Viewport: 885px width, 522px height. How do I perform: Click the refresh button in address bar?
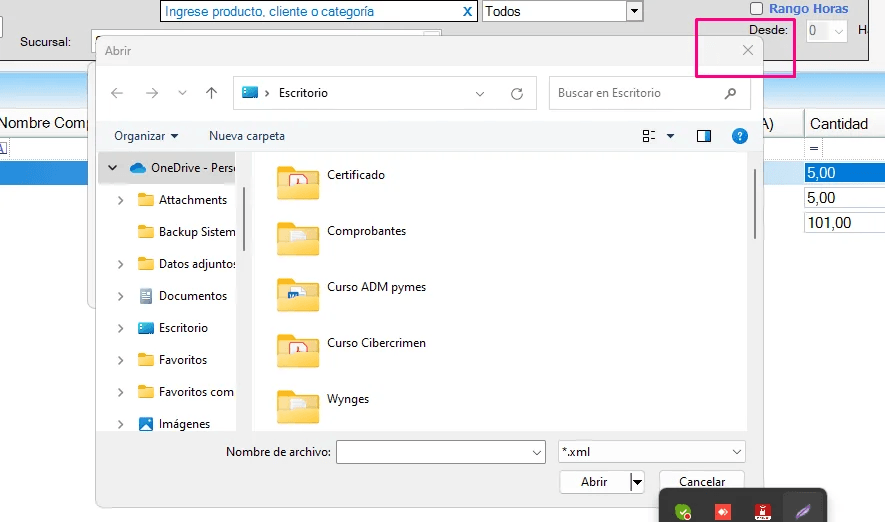[x=517, y=93]
